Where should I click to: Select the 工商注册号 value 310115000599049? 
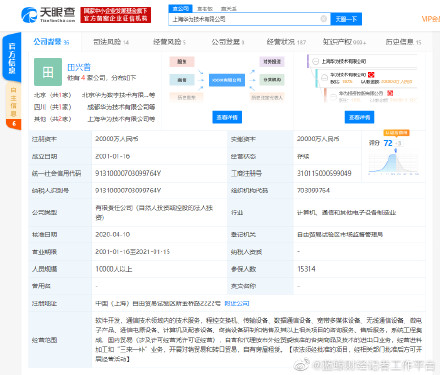(324, 173)
